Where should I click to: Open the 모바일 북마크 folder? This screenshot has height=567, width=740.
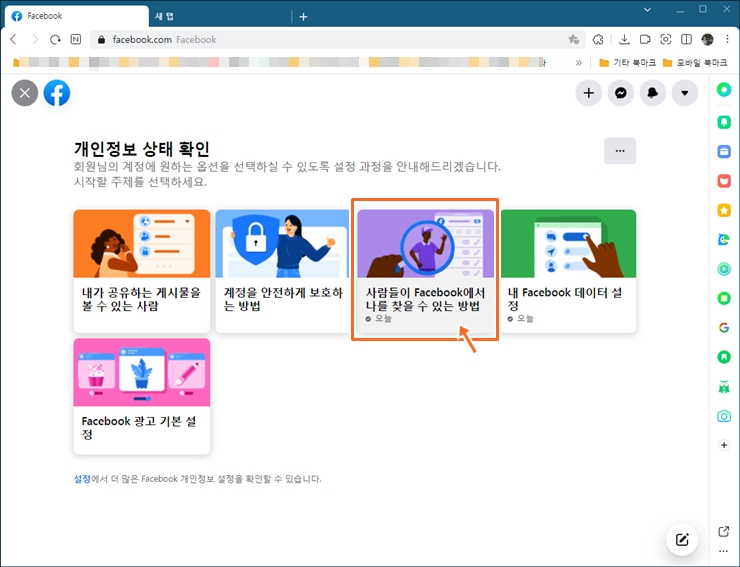(695, 63)
